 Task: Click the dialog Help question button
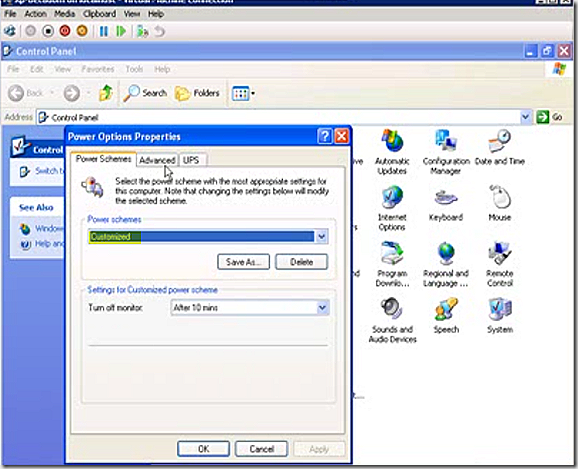[x=324, y=136]
